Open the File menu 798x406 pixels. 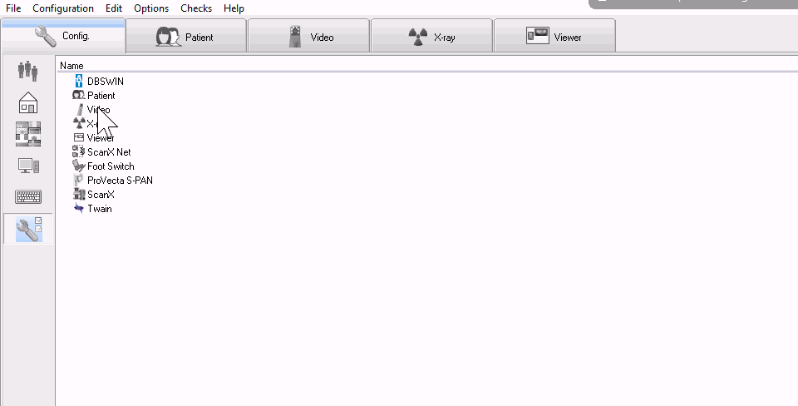coord(13,8)
